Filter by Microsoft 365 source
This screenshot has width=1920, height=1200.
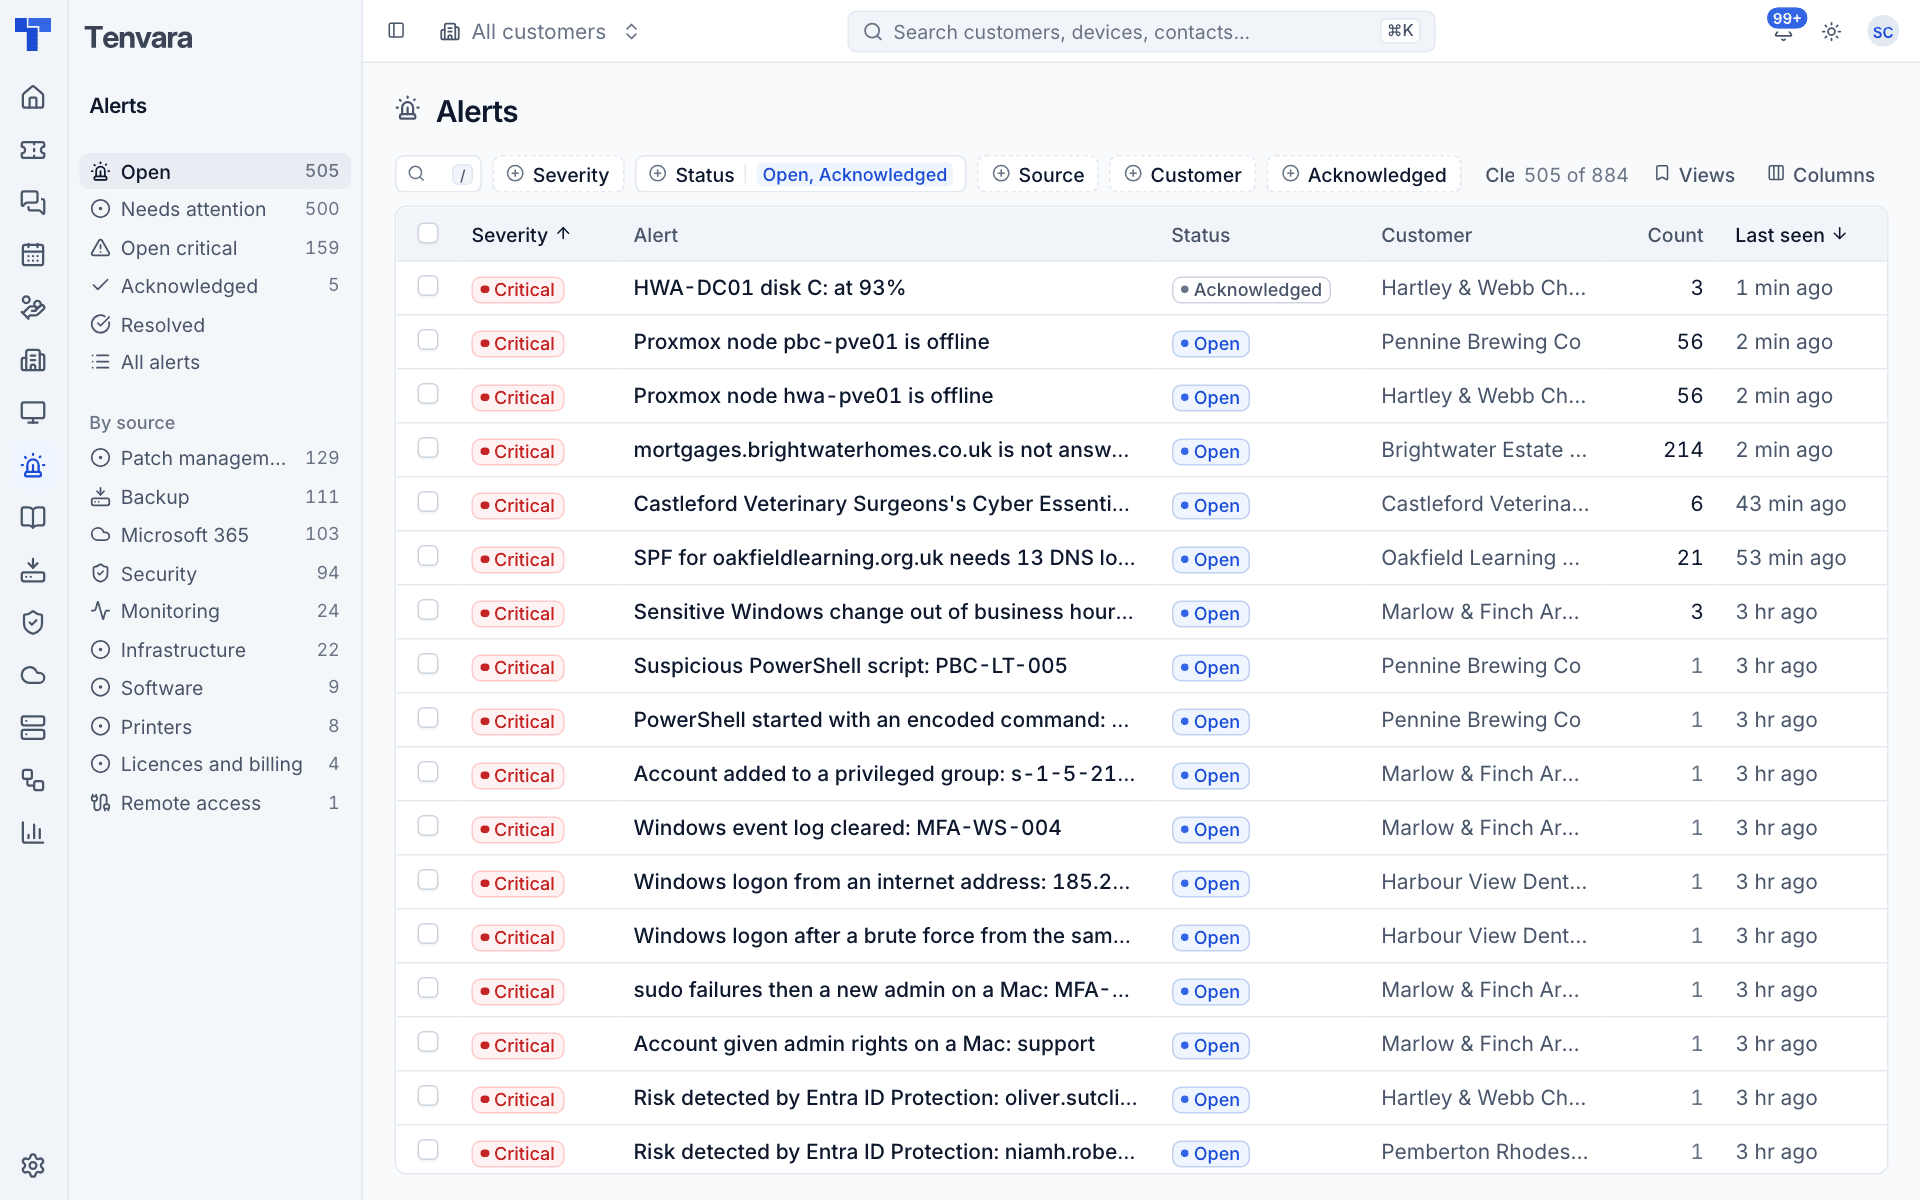point(215,535)
